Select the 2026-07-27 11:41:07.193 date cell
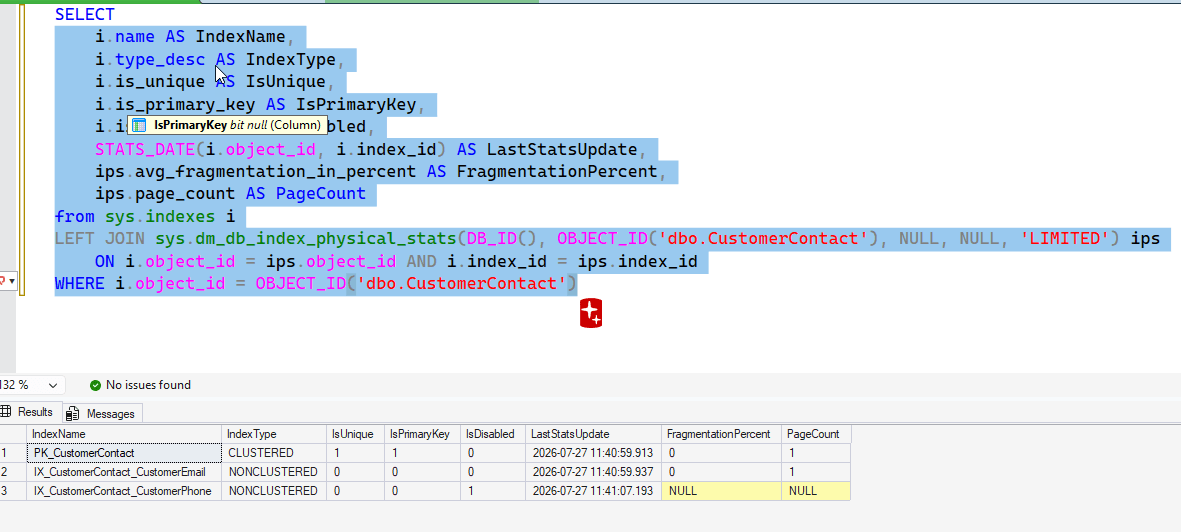 (x=593, y=491)
